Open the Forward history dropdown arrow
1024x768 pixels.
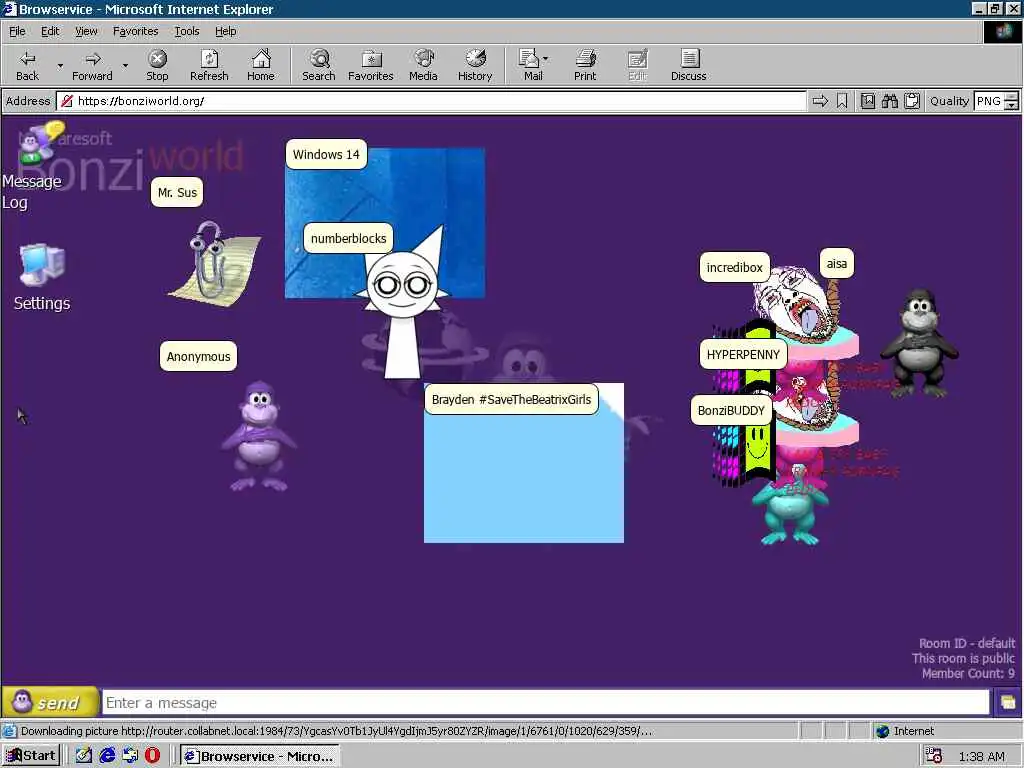(x=125, y=65)
